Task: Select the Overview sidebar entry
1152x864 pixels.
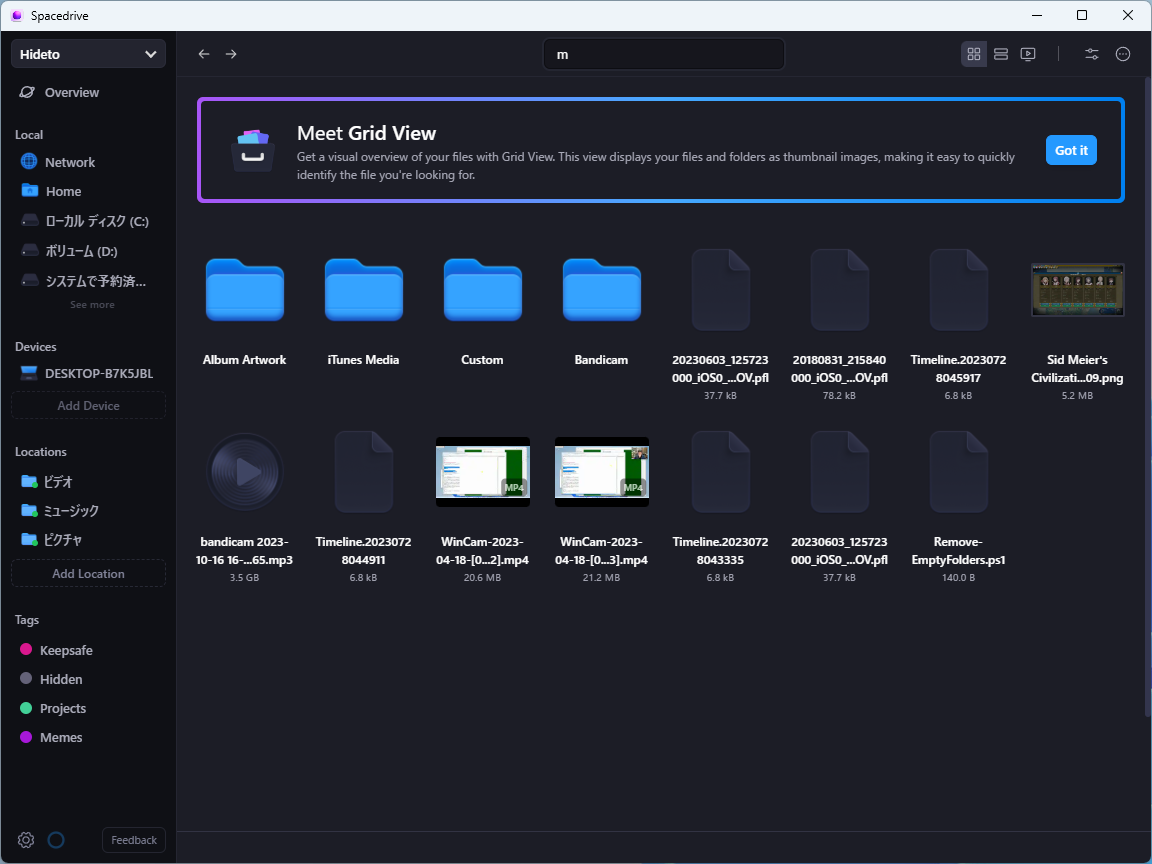Action: [70, 92]
